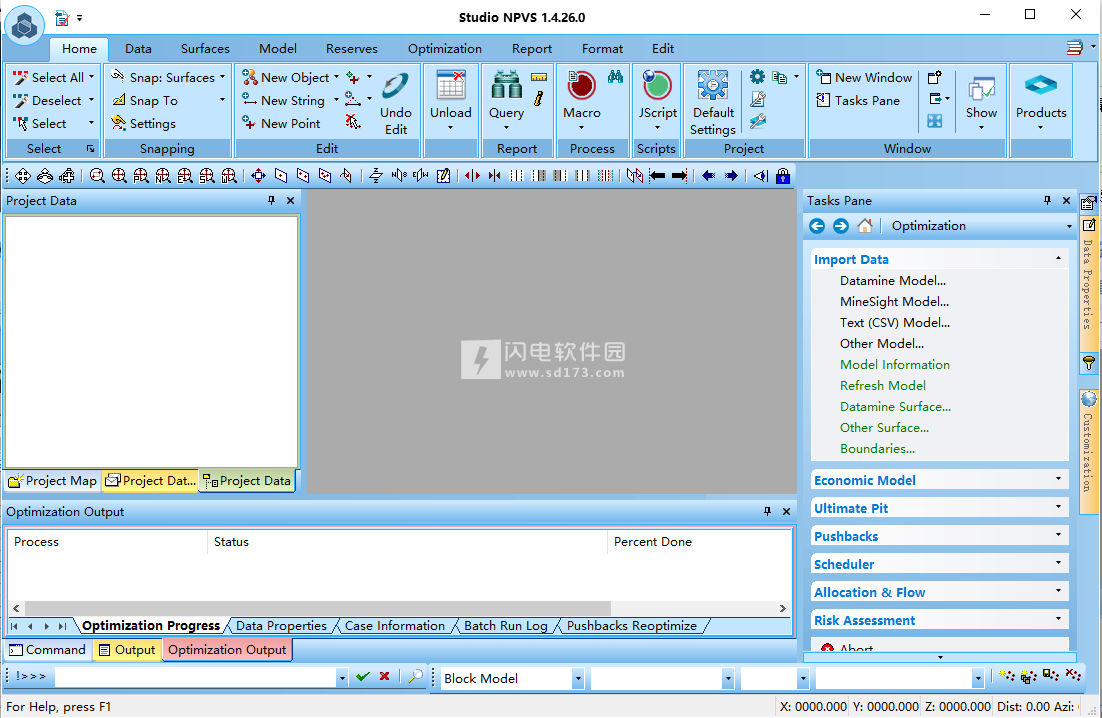Click the magnifier find icon in command bar
1102x718 pixels.
click(x=416, y=677)
